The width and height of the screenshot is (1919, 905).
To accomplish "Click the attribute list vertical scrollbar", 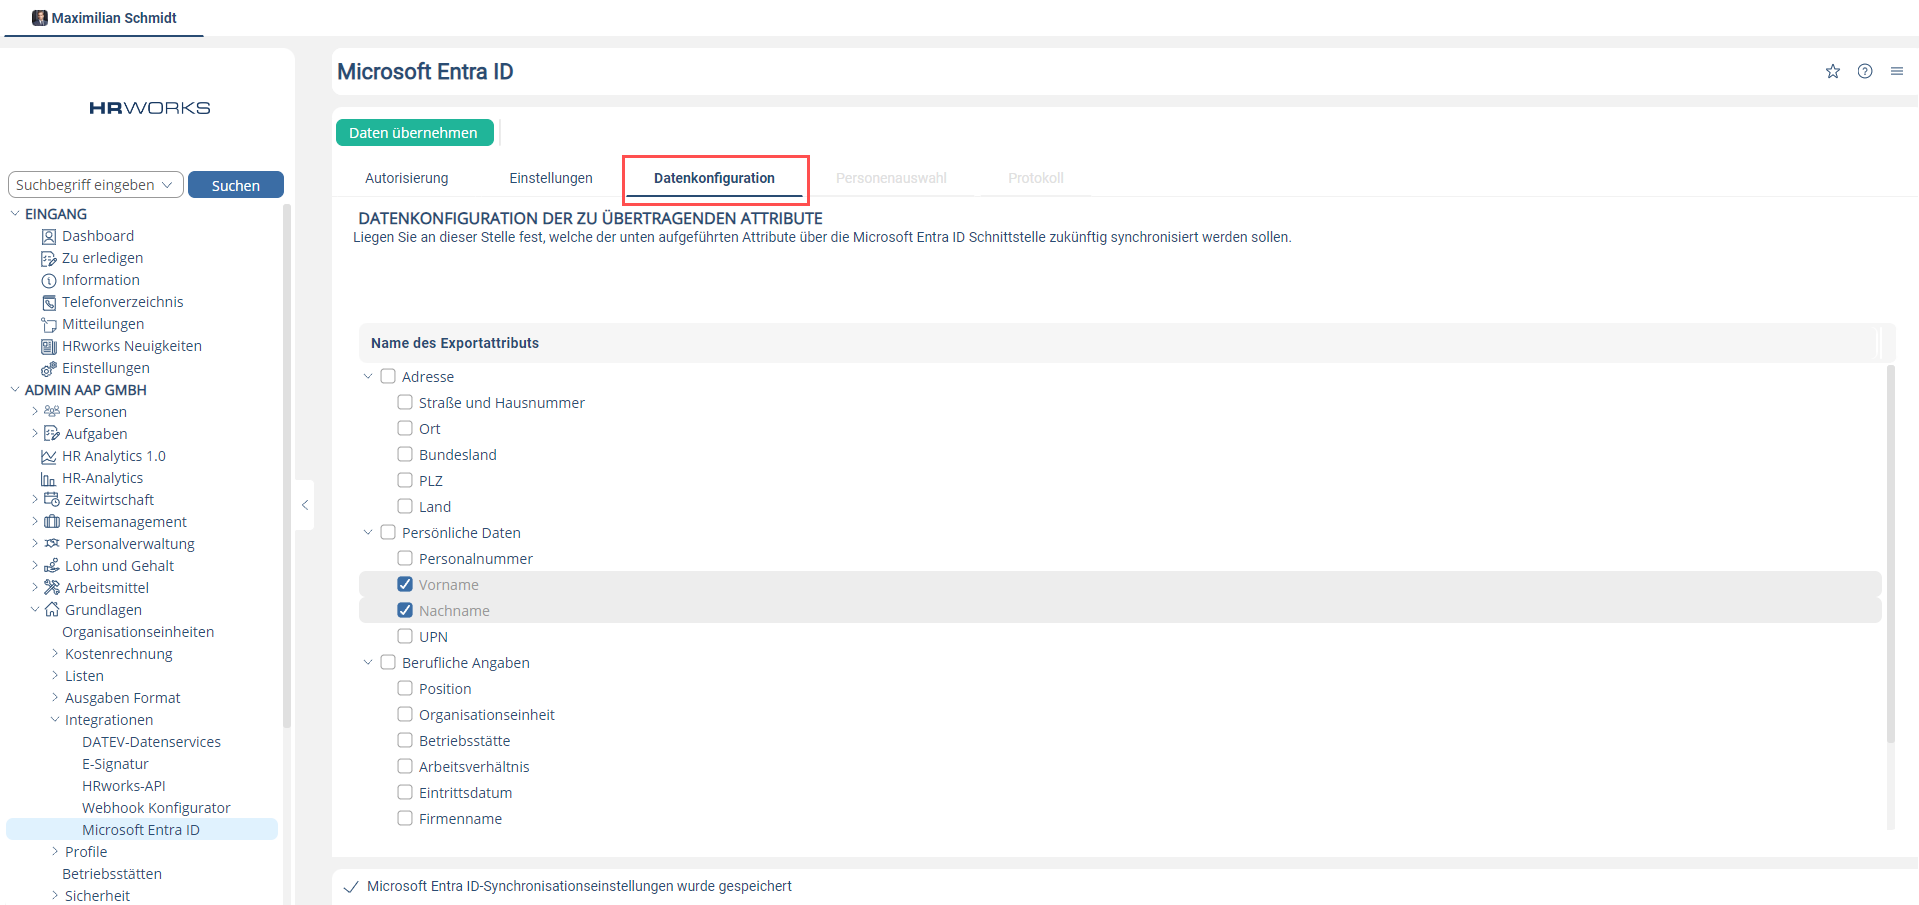I will pos(1890,554).
